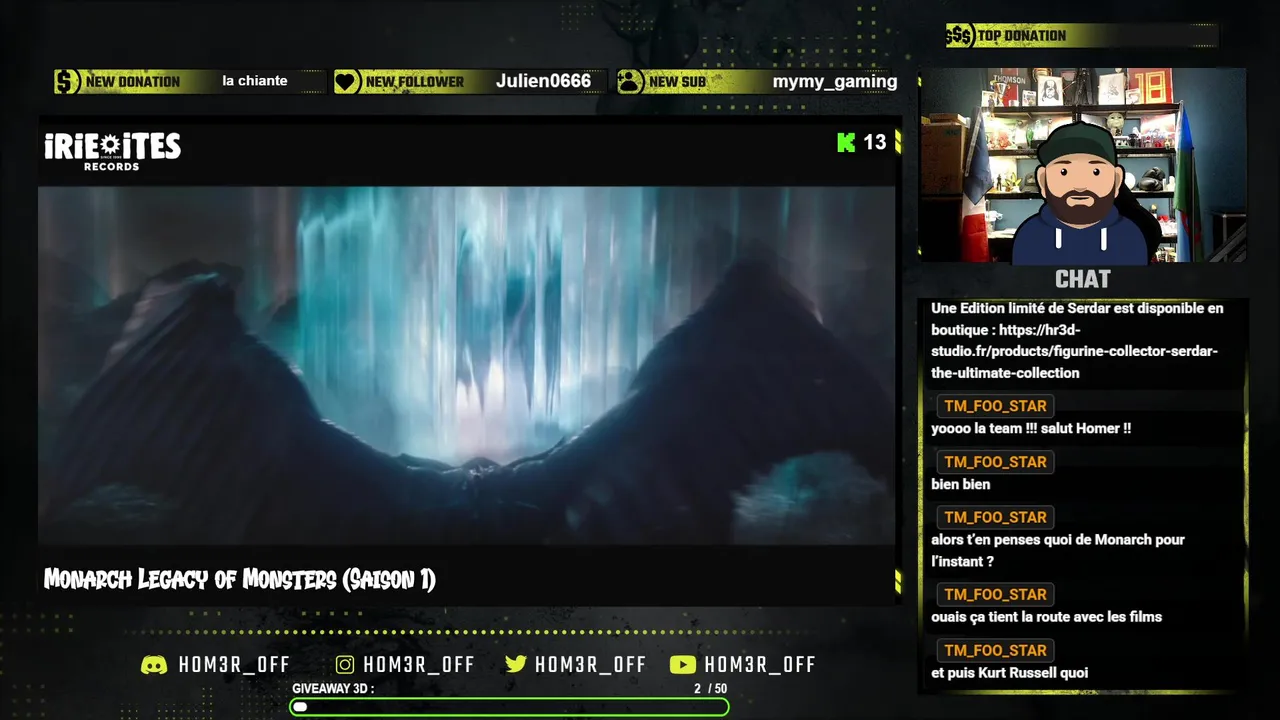Click the Irie Ites Records logo
This screenshot has height=720, width=1280.
point(112,151)
